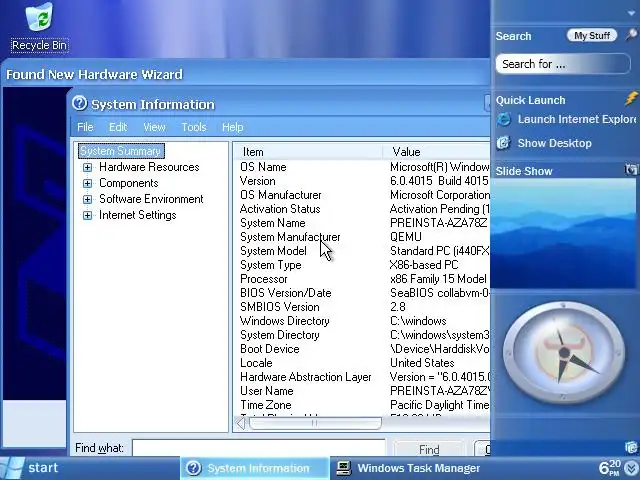Open the Help menu
Image resolution: width=640 pixels, height=480 pixels.
tap(233, 127)
